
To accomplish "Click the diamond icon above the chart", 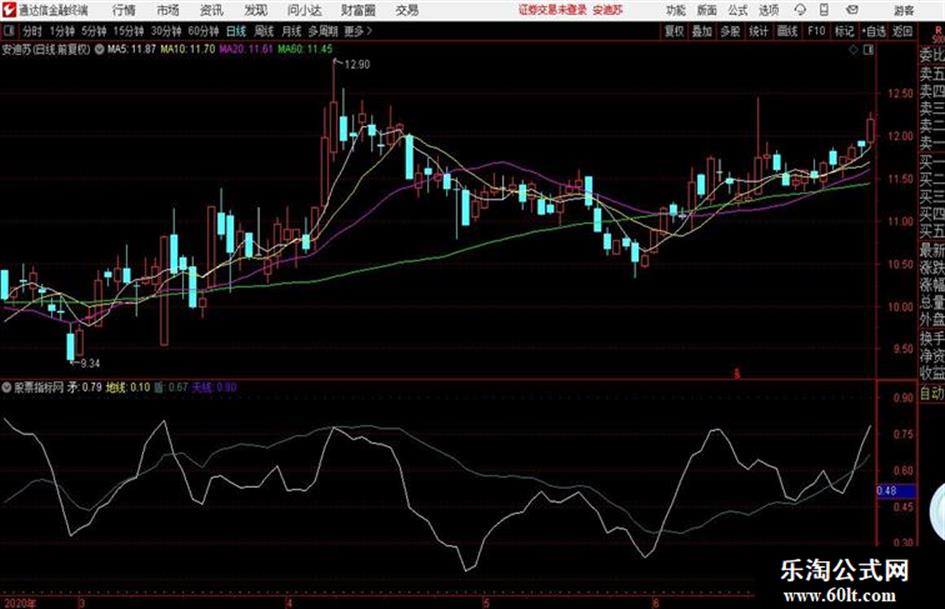I will [x=853, y=50].
